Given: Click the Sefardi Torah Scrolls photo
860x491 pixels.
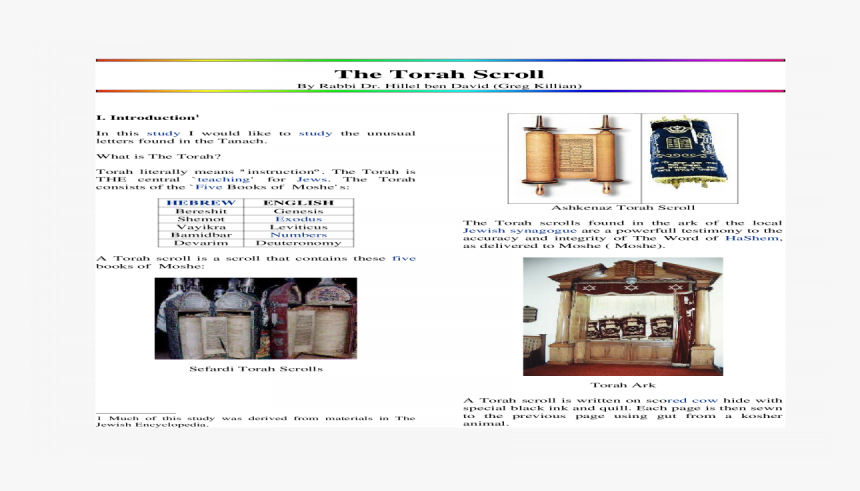Looking at the screenshot, I should click(x=255, y=318).
